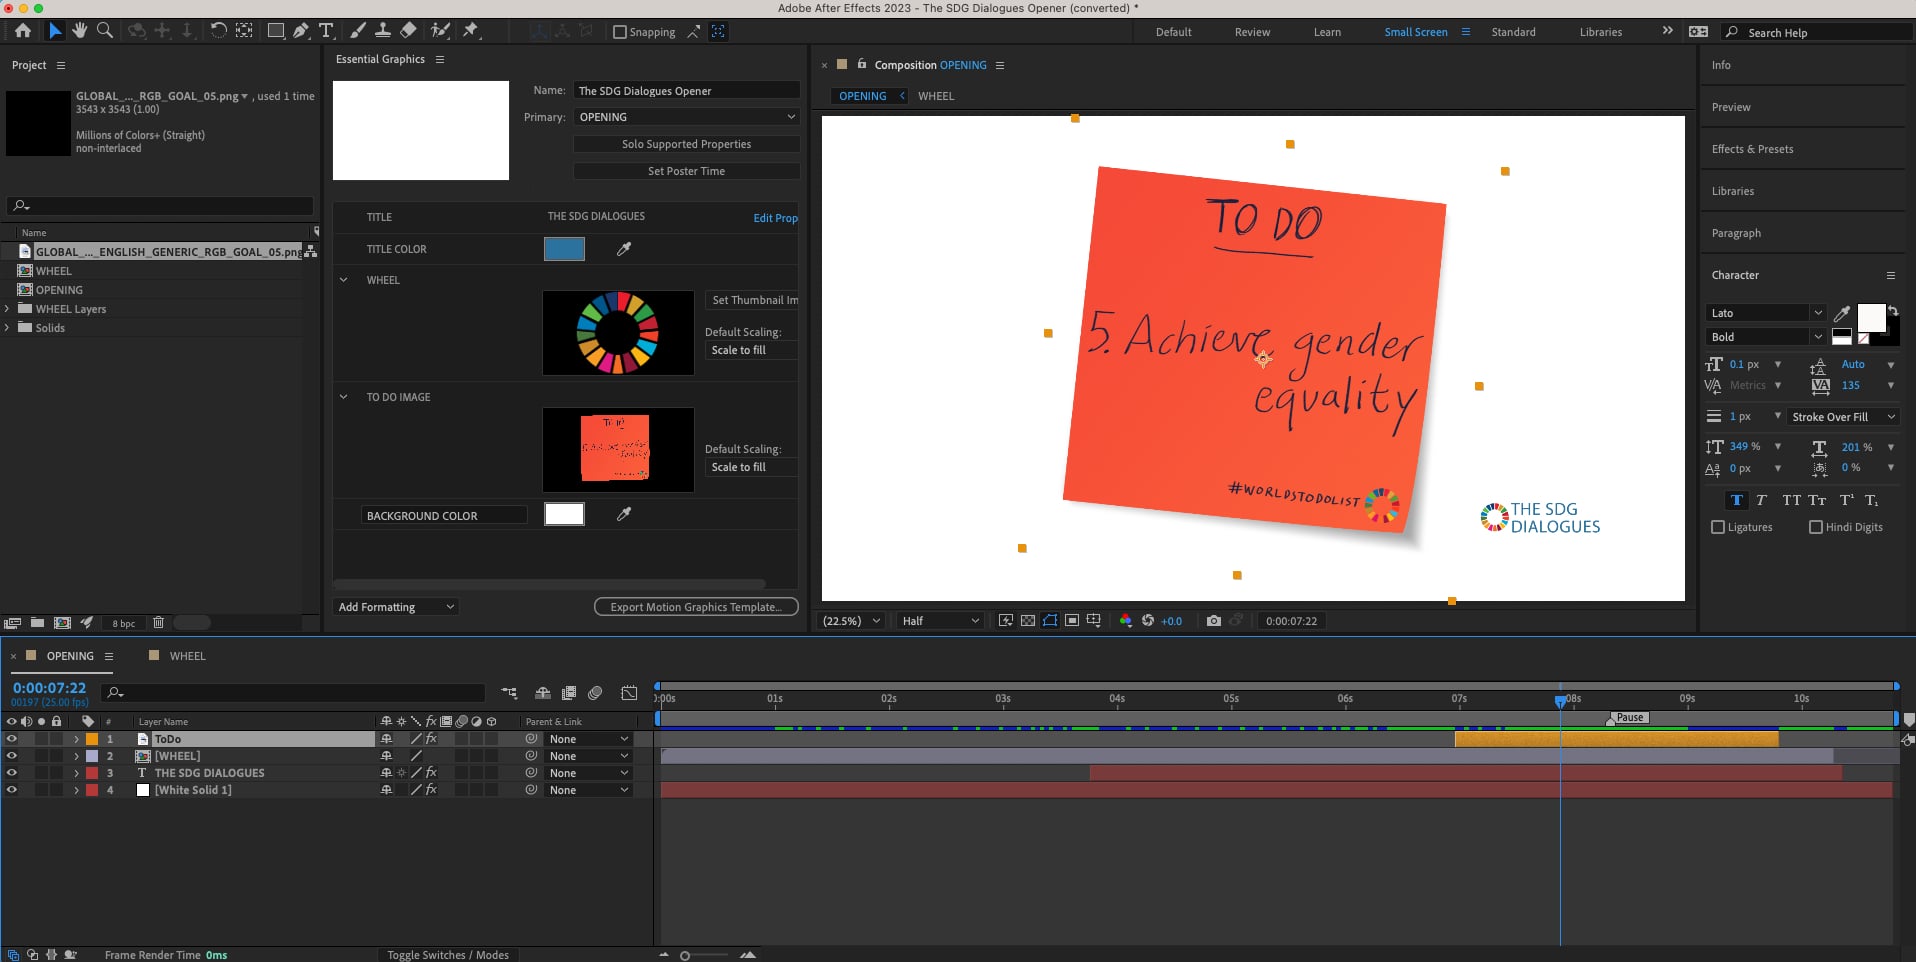Switch to the Review workspace

pos(1252,32)
